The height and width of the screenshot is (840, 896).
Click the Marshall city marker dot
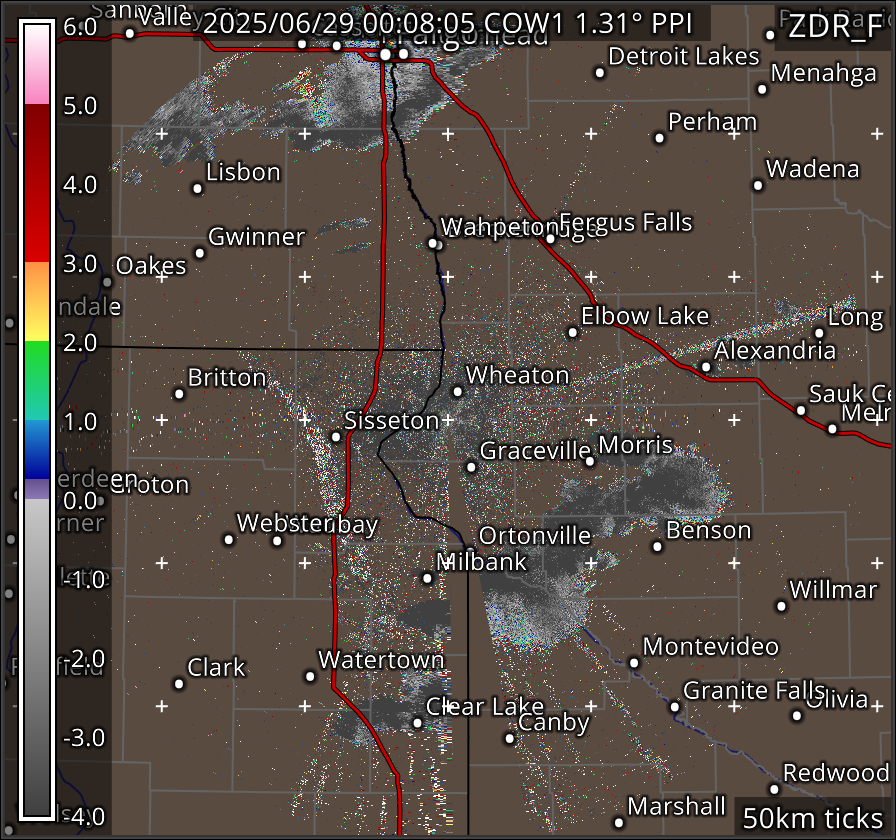tap(619, 822)
